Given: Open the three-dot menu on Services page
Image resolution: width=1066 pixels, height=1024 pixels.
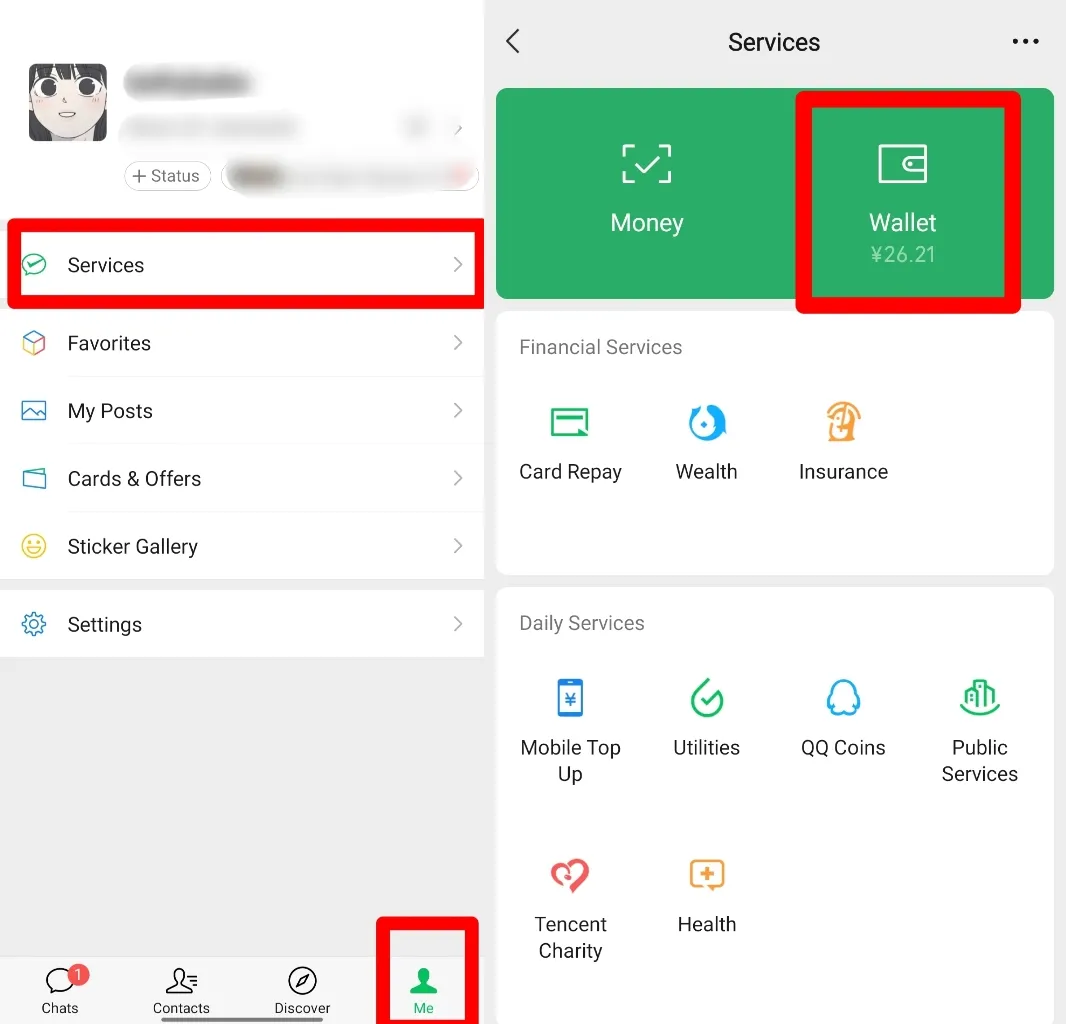Looking at the screenshot, I should 1025,41.
